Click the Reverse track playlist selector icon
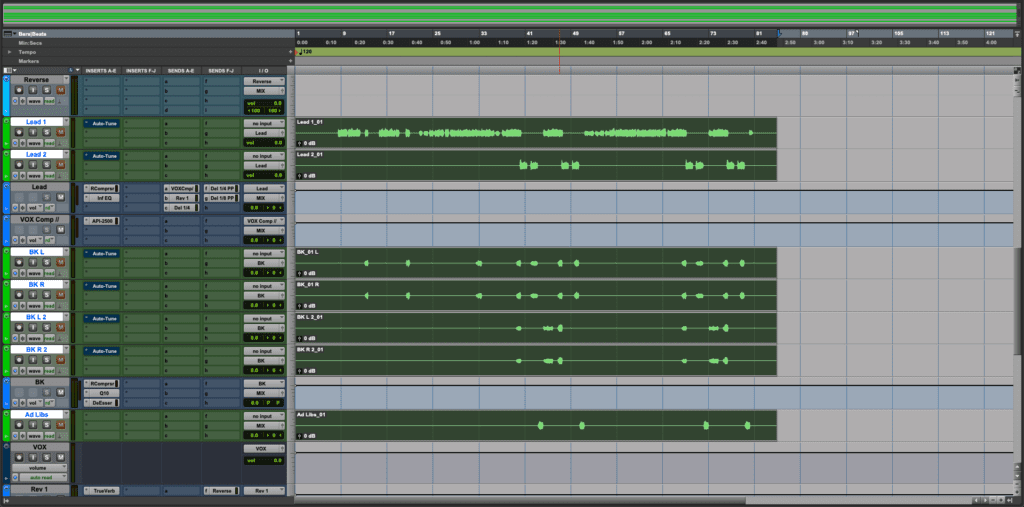The image size is (1024, 507). tap(15, 101)
